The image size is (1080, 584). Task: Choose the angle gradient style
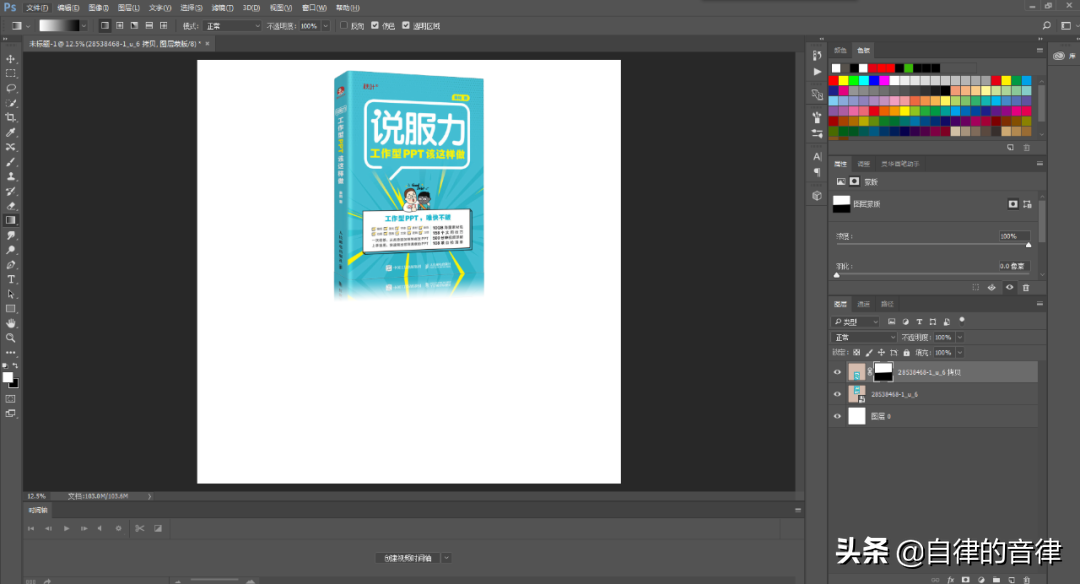pyautogui.click(x=134, y=25)
